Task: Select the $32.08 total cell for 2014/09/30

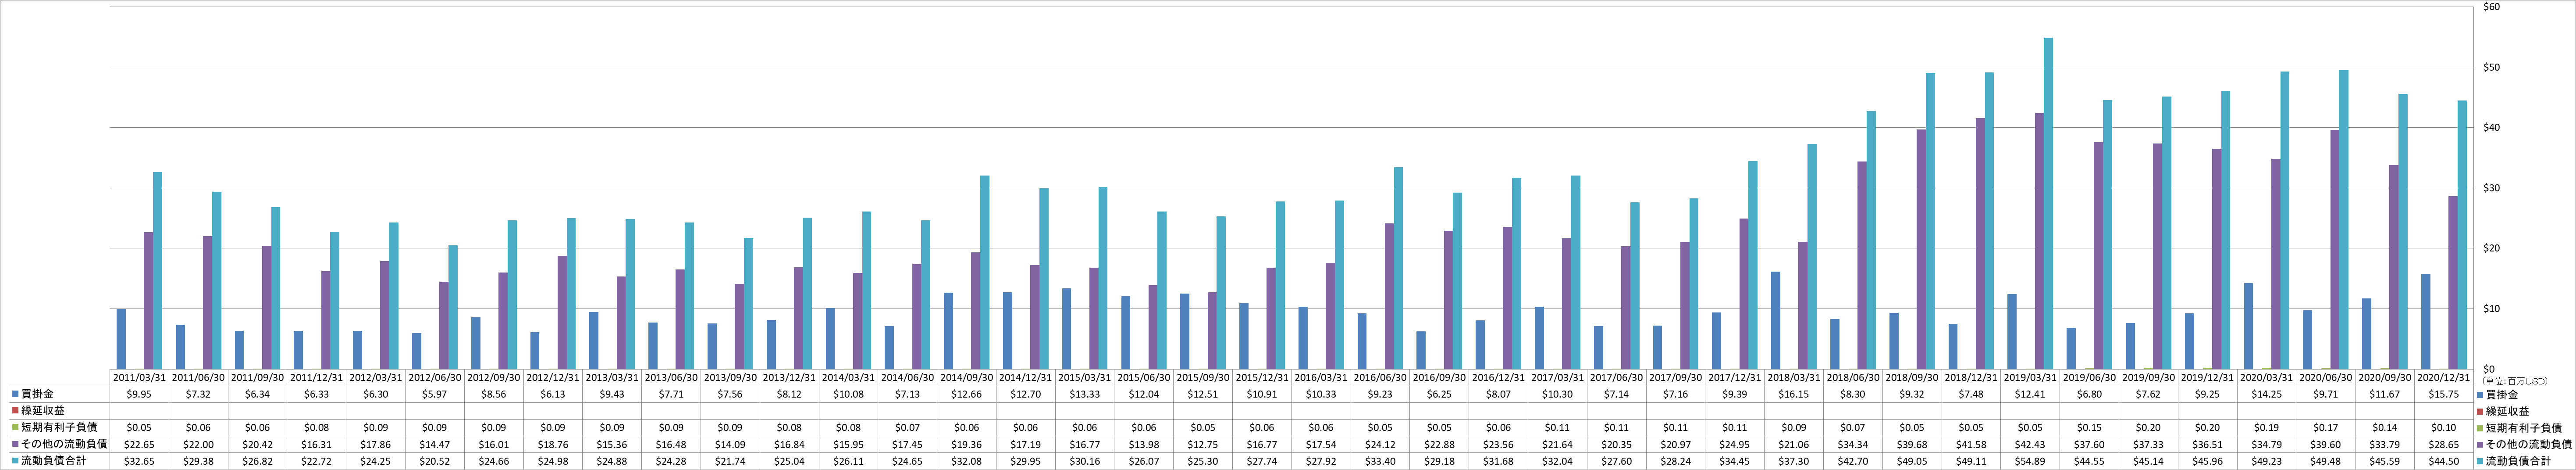Action: coord(966,460)
